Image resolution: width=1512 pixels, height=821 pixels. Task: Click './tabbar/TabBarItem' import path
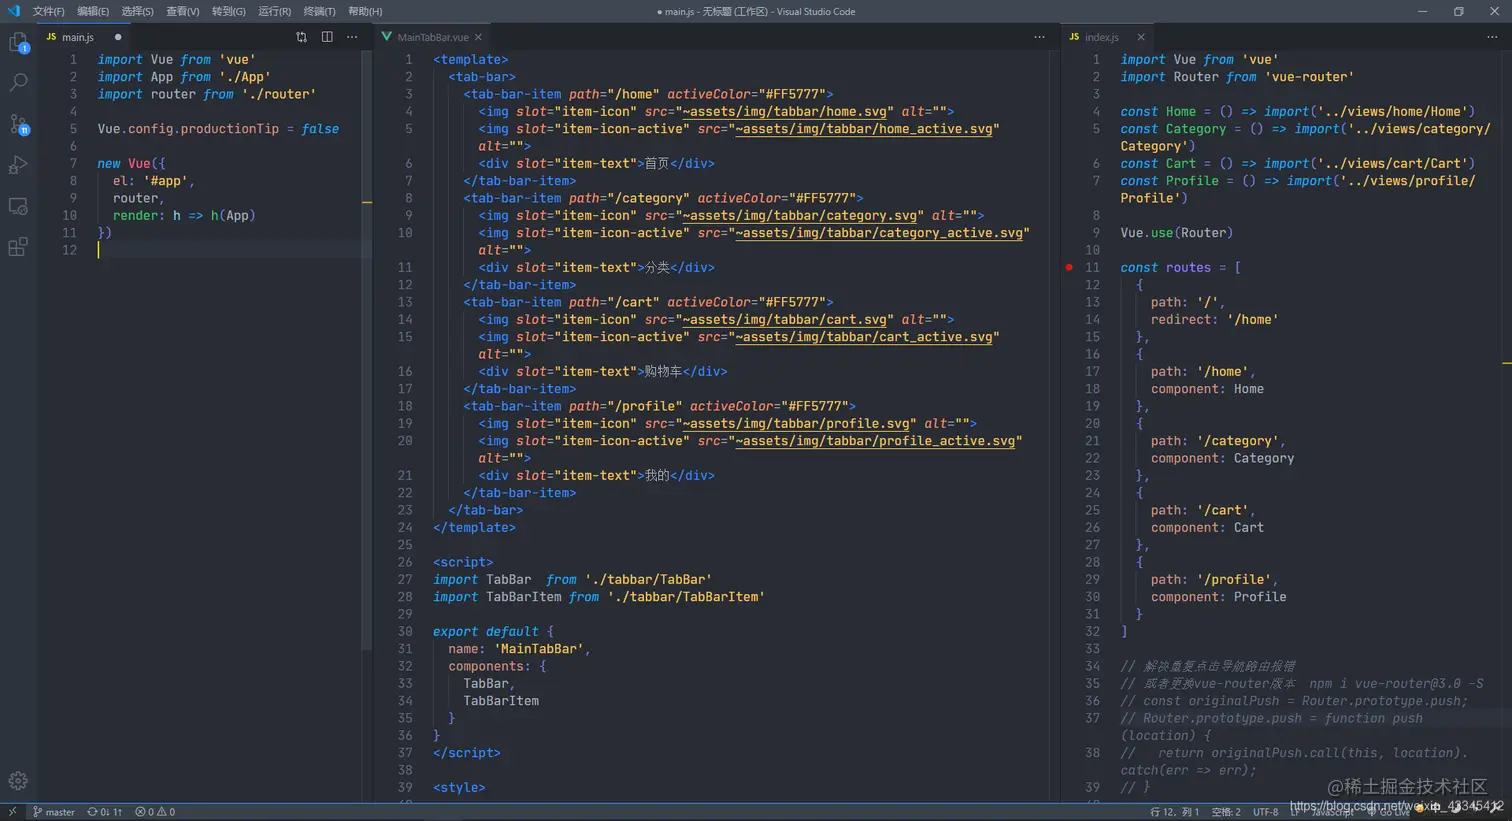click(x=686, y=597)
